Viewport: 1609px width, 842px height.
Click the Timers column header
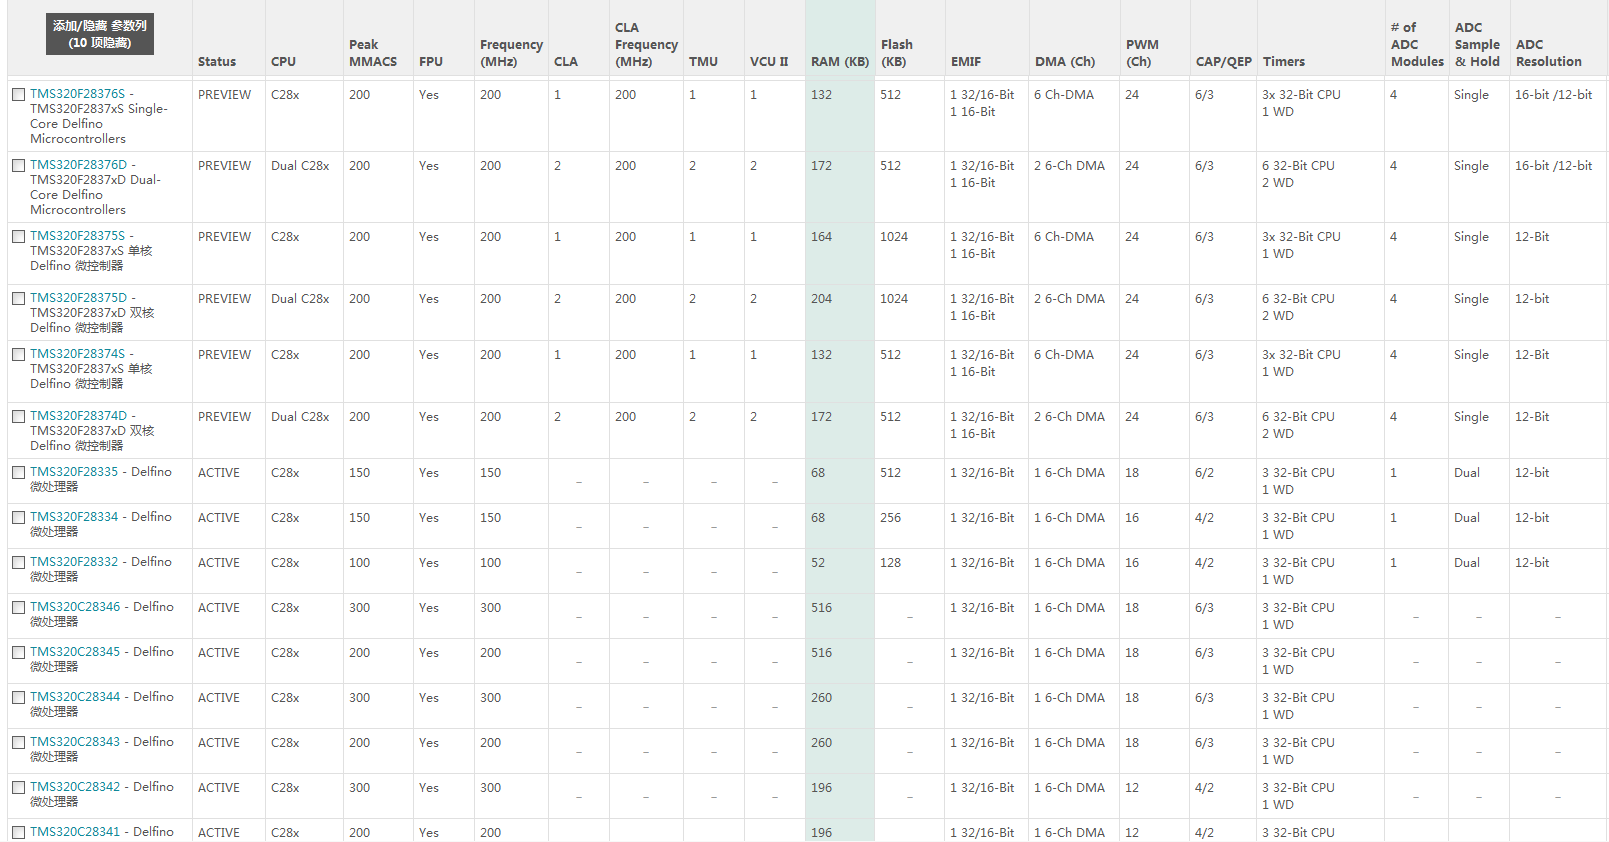click(x=1283, y=62)
